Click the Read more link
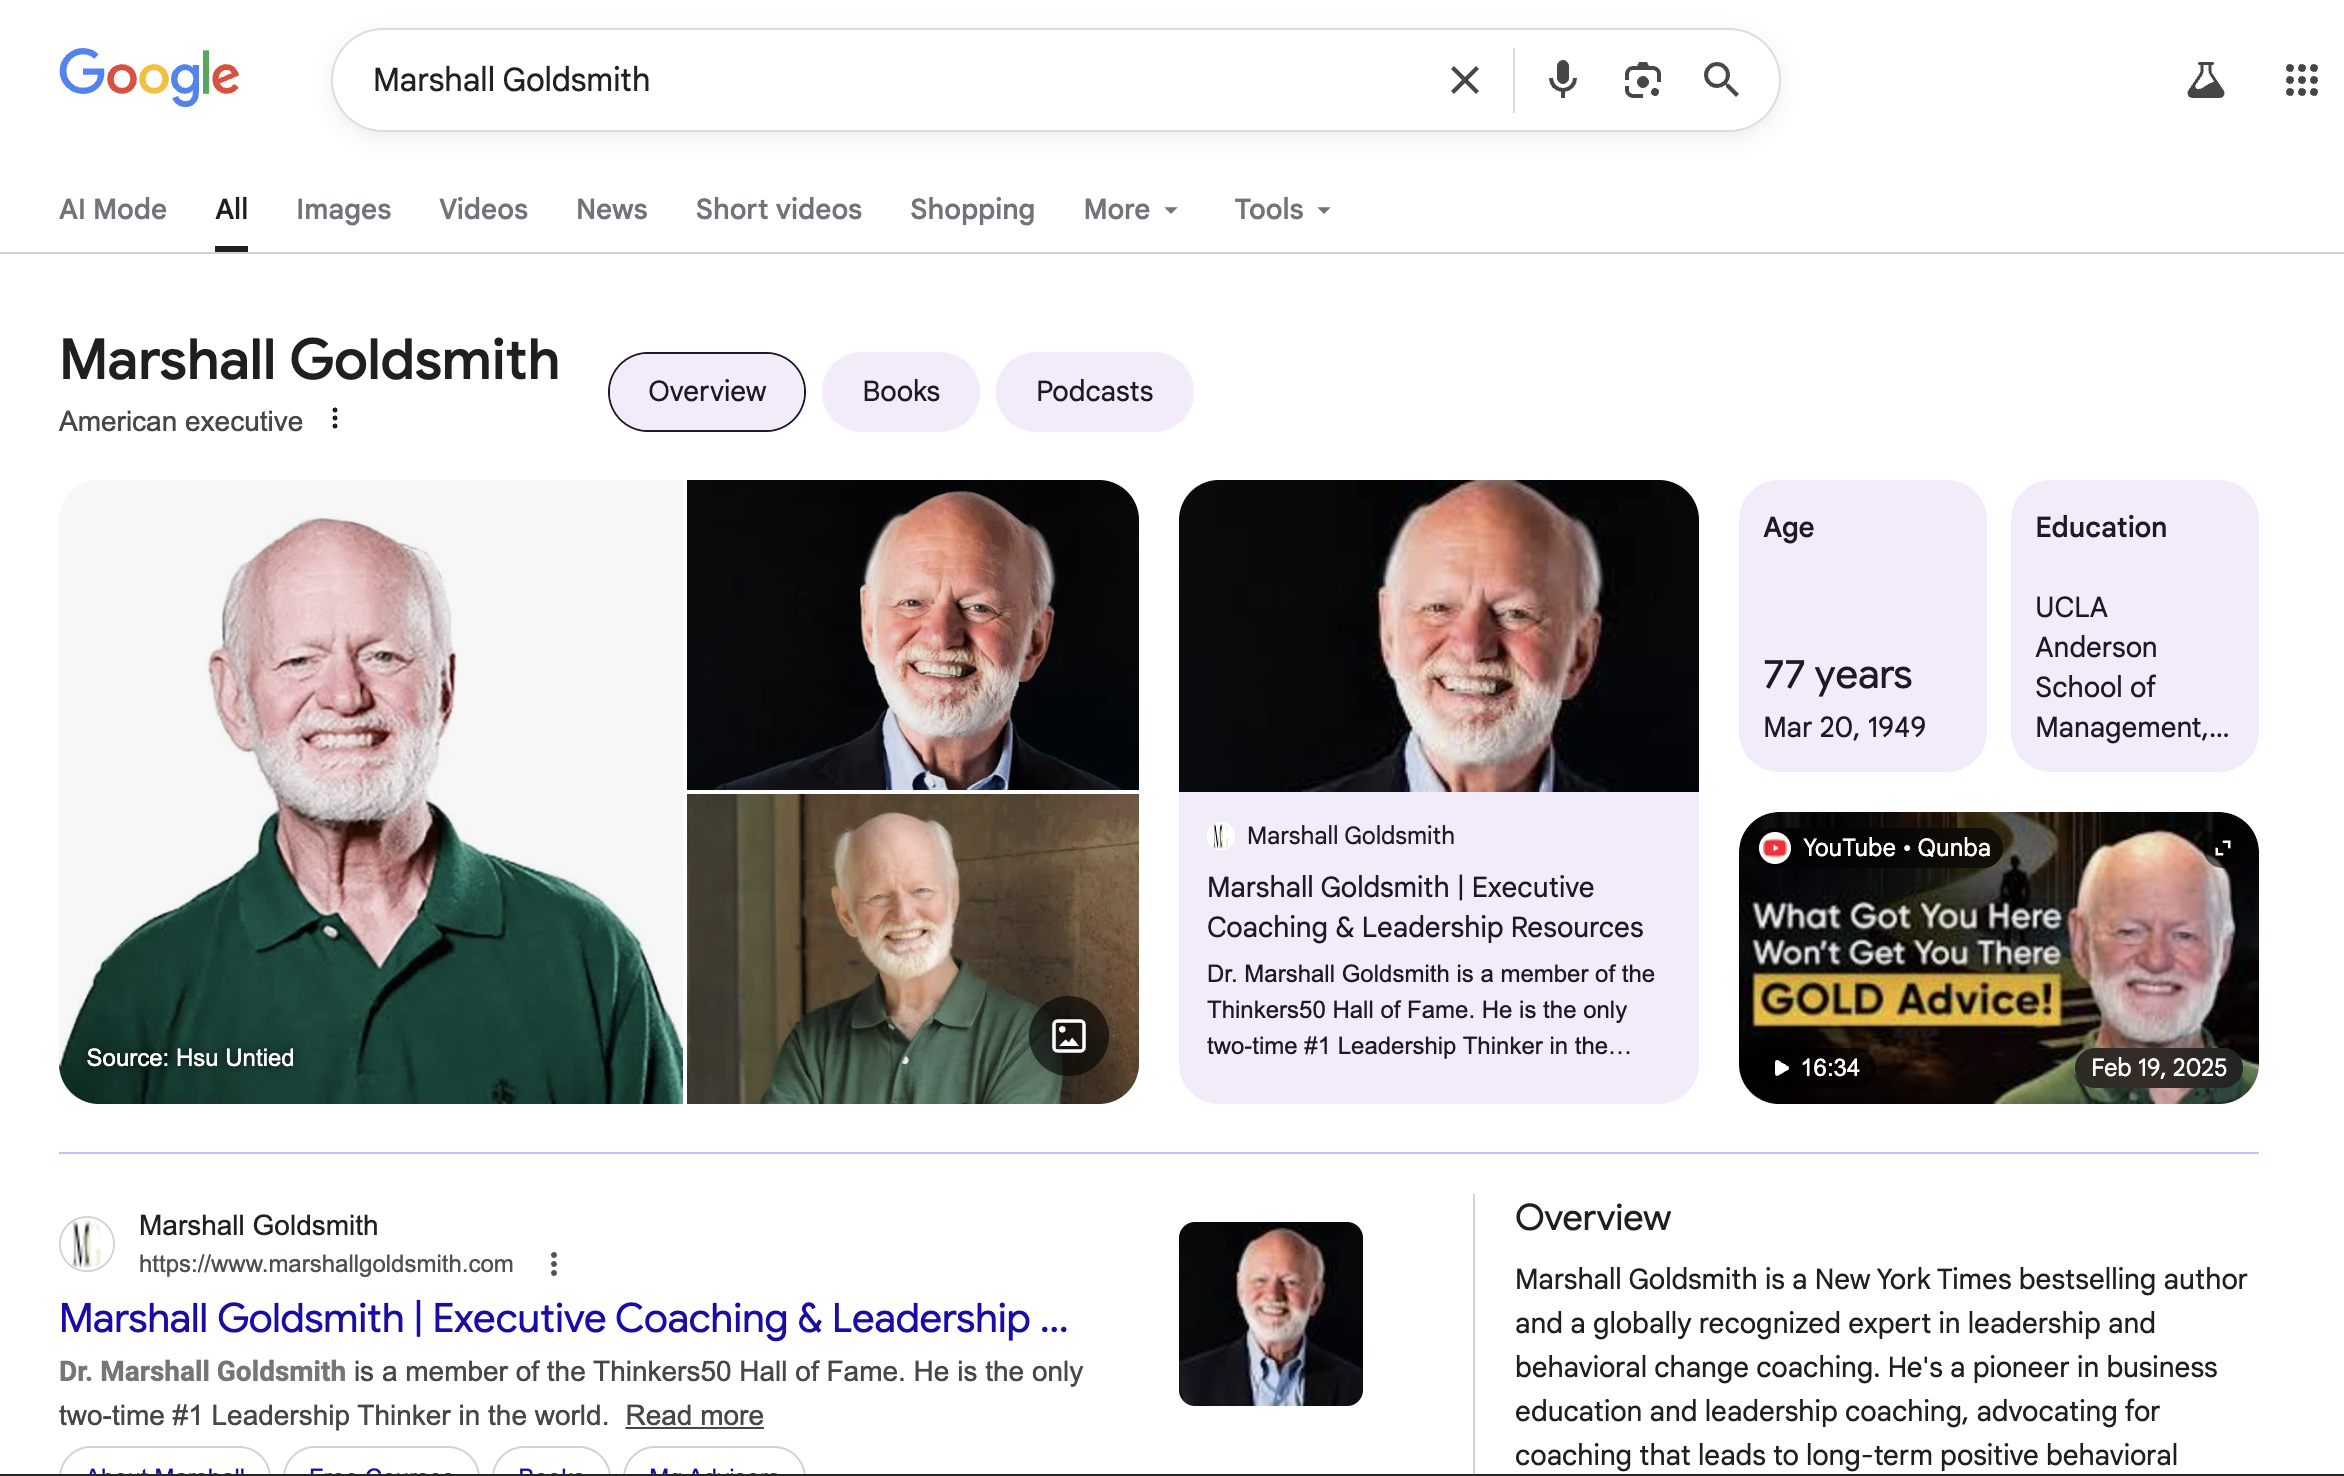The height and width of the screenshot is (1476, 2344). [694, 1415]
